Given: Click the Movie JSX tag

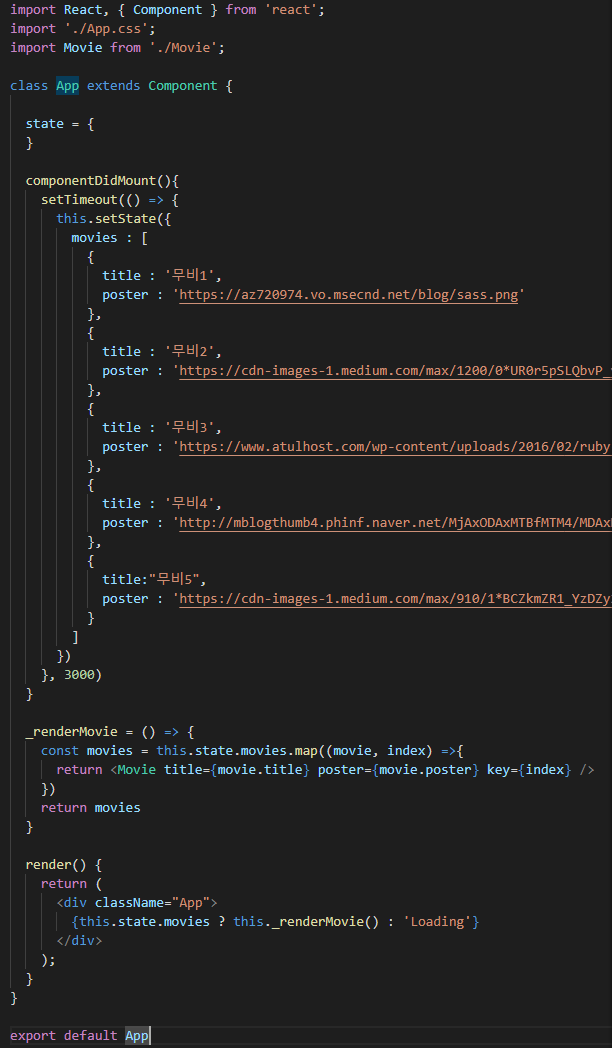Looking at the screenshot, I should pos(137,770).
